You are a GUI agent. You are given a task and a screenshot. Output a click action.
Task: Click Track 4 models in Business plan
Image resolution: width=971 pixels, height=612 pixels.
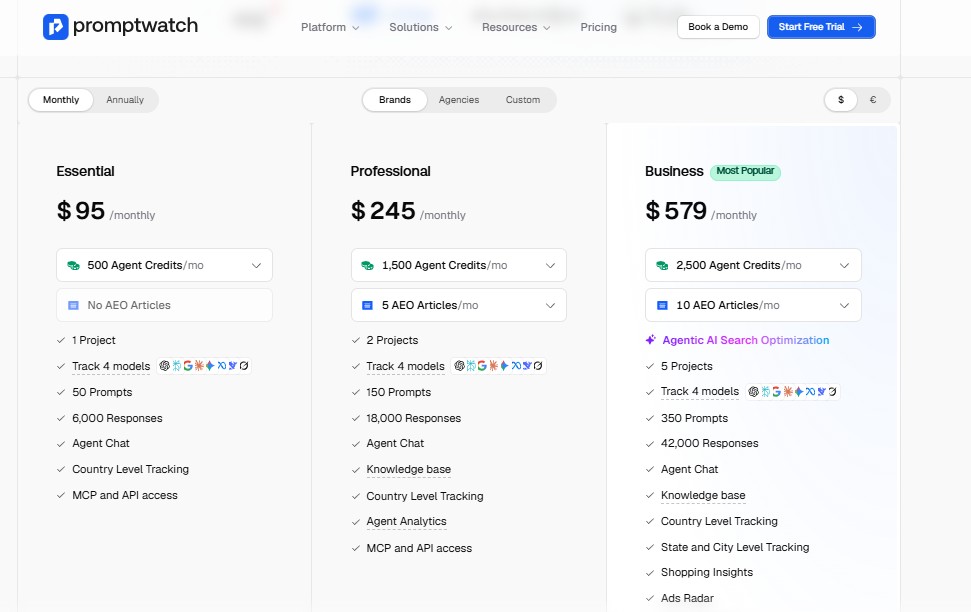point(700,391)
